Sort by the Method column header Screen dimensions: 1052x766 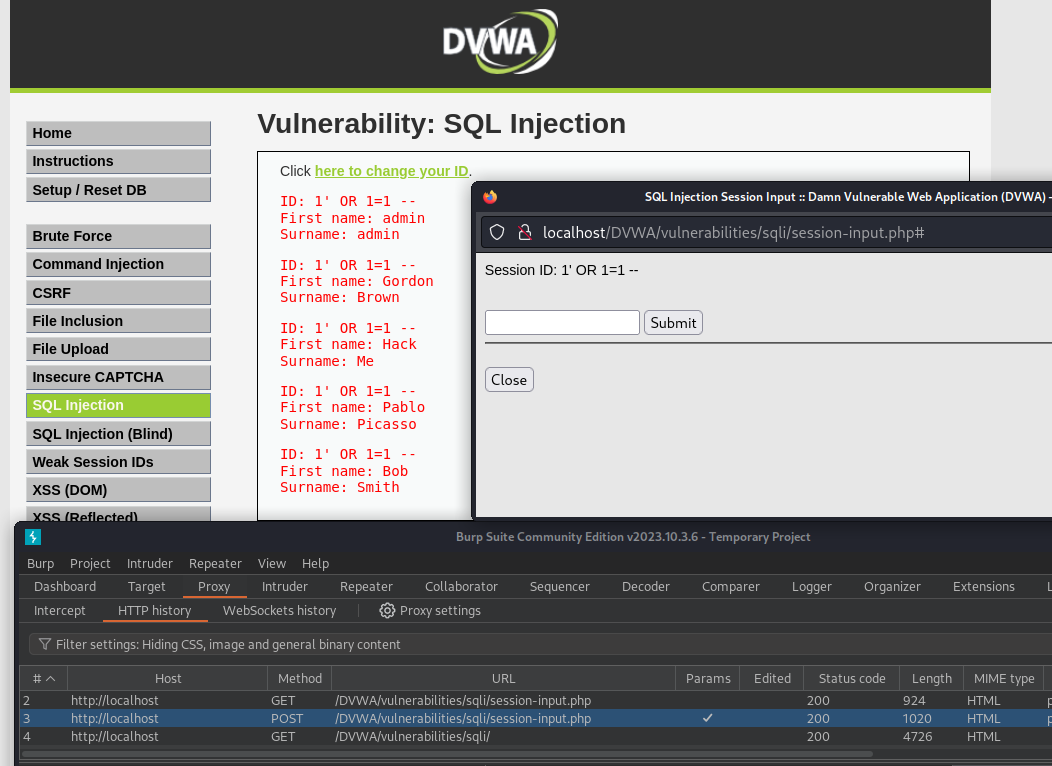click(300, 679)
